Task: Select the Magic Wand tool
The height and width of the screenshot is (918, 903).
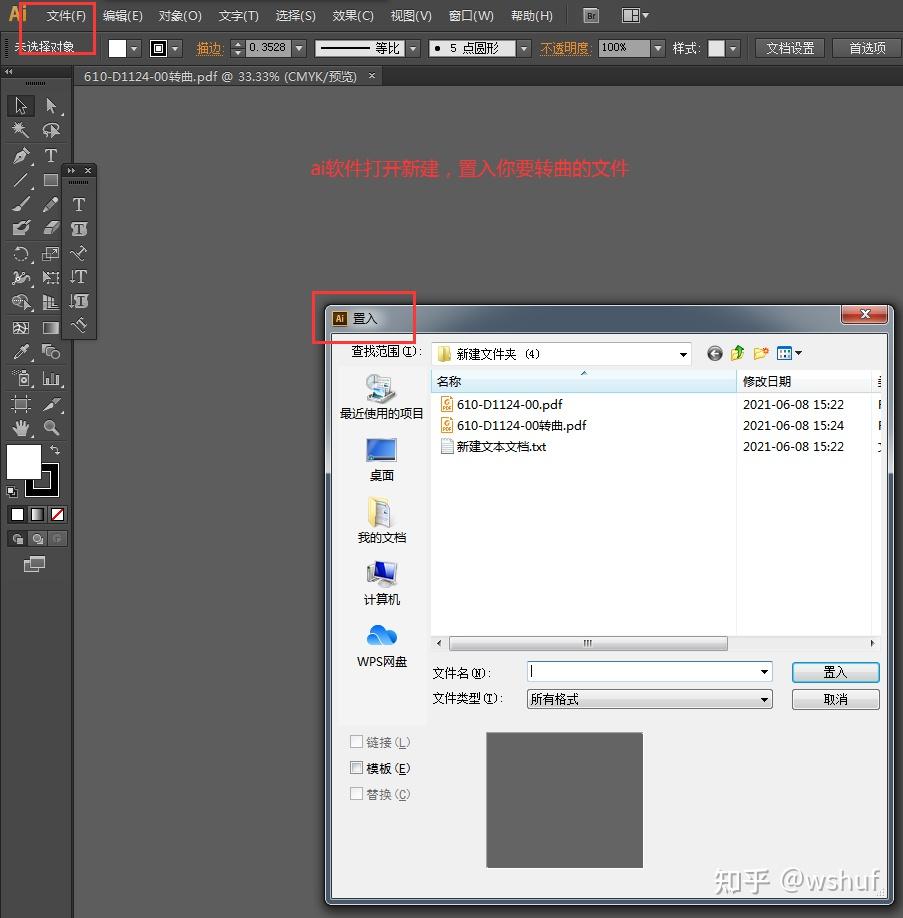Action: 20,131
